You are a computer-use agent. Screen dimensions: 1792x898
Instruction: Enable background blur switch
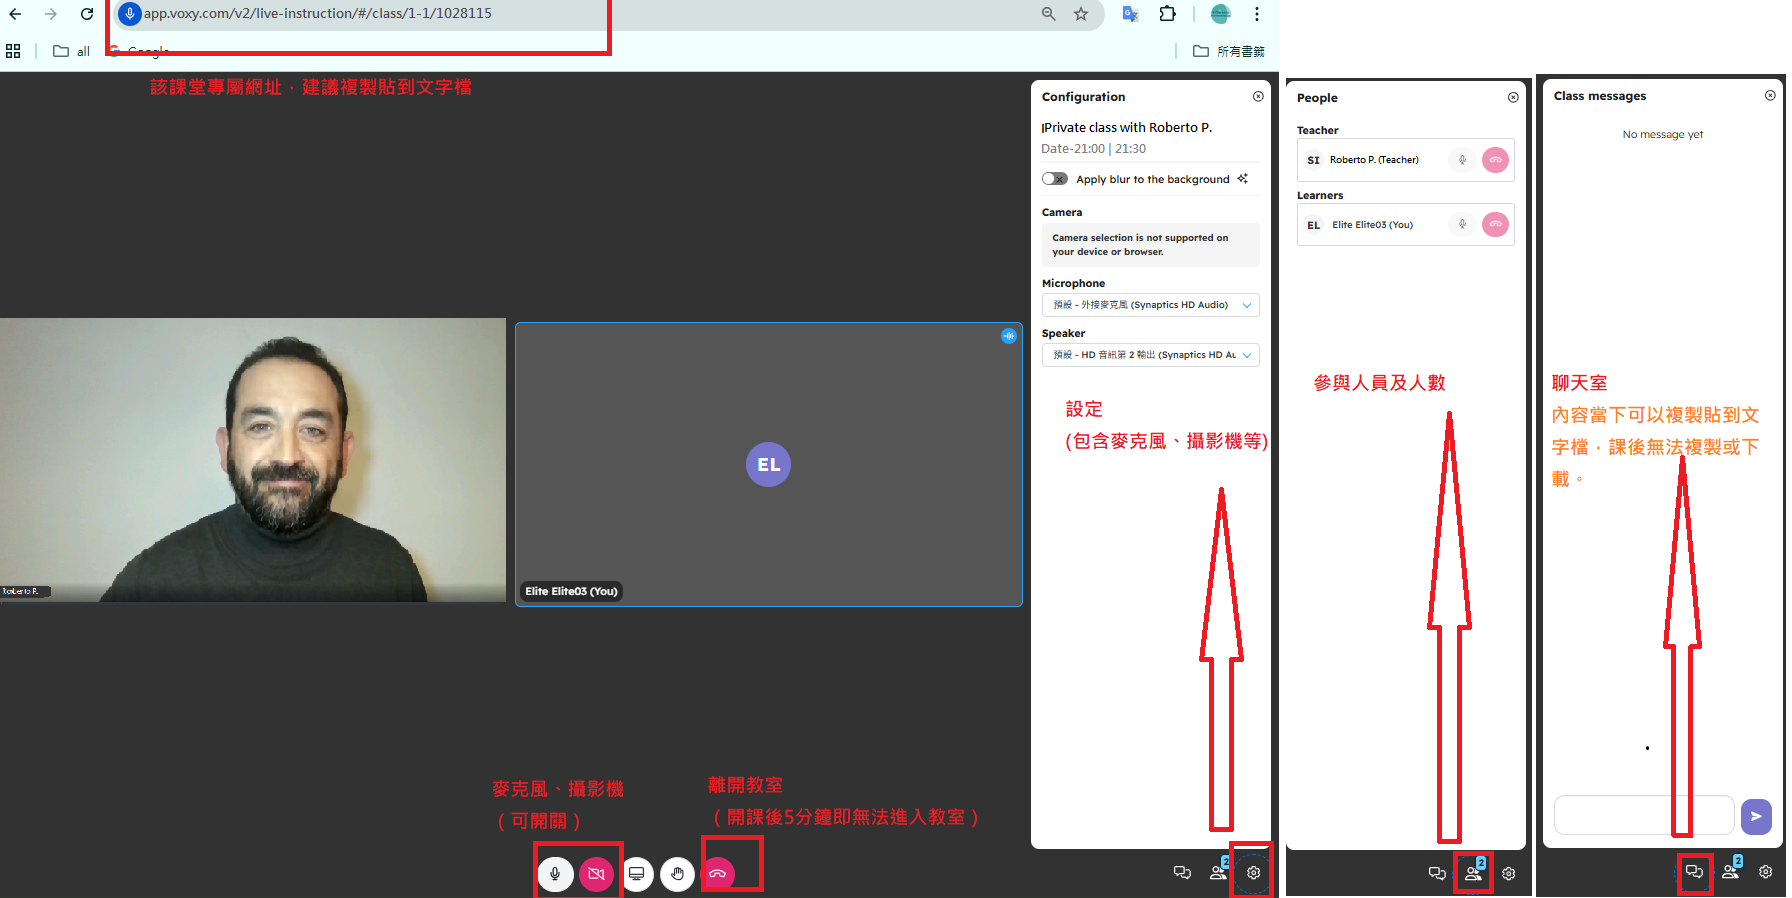1054,179
